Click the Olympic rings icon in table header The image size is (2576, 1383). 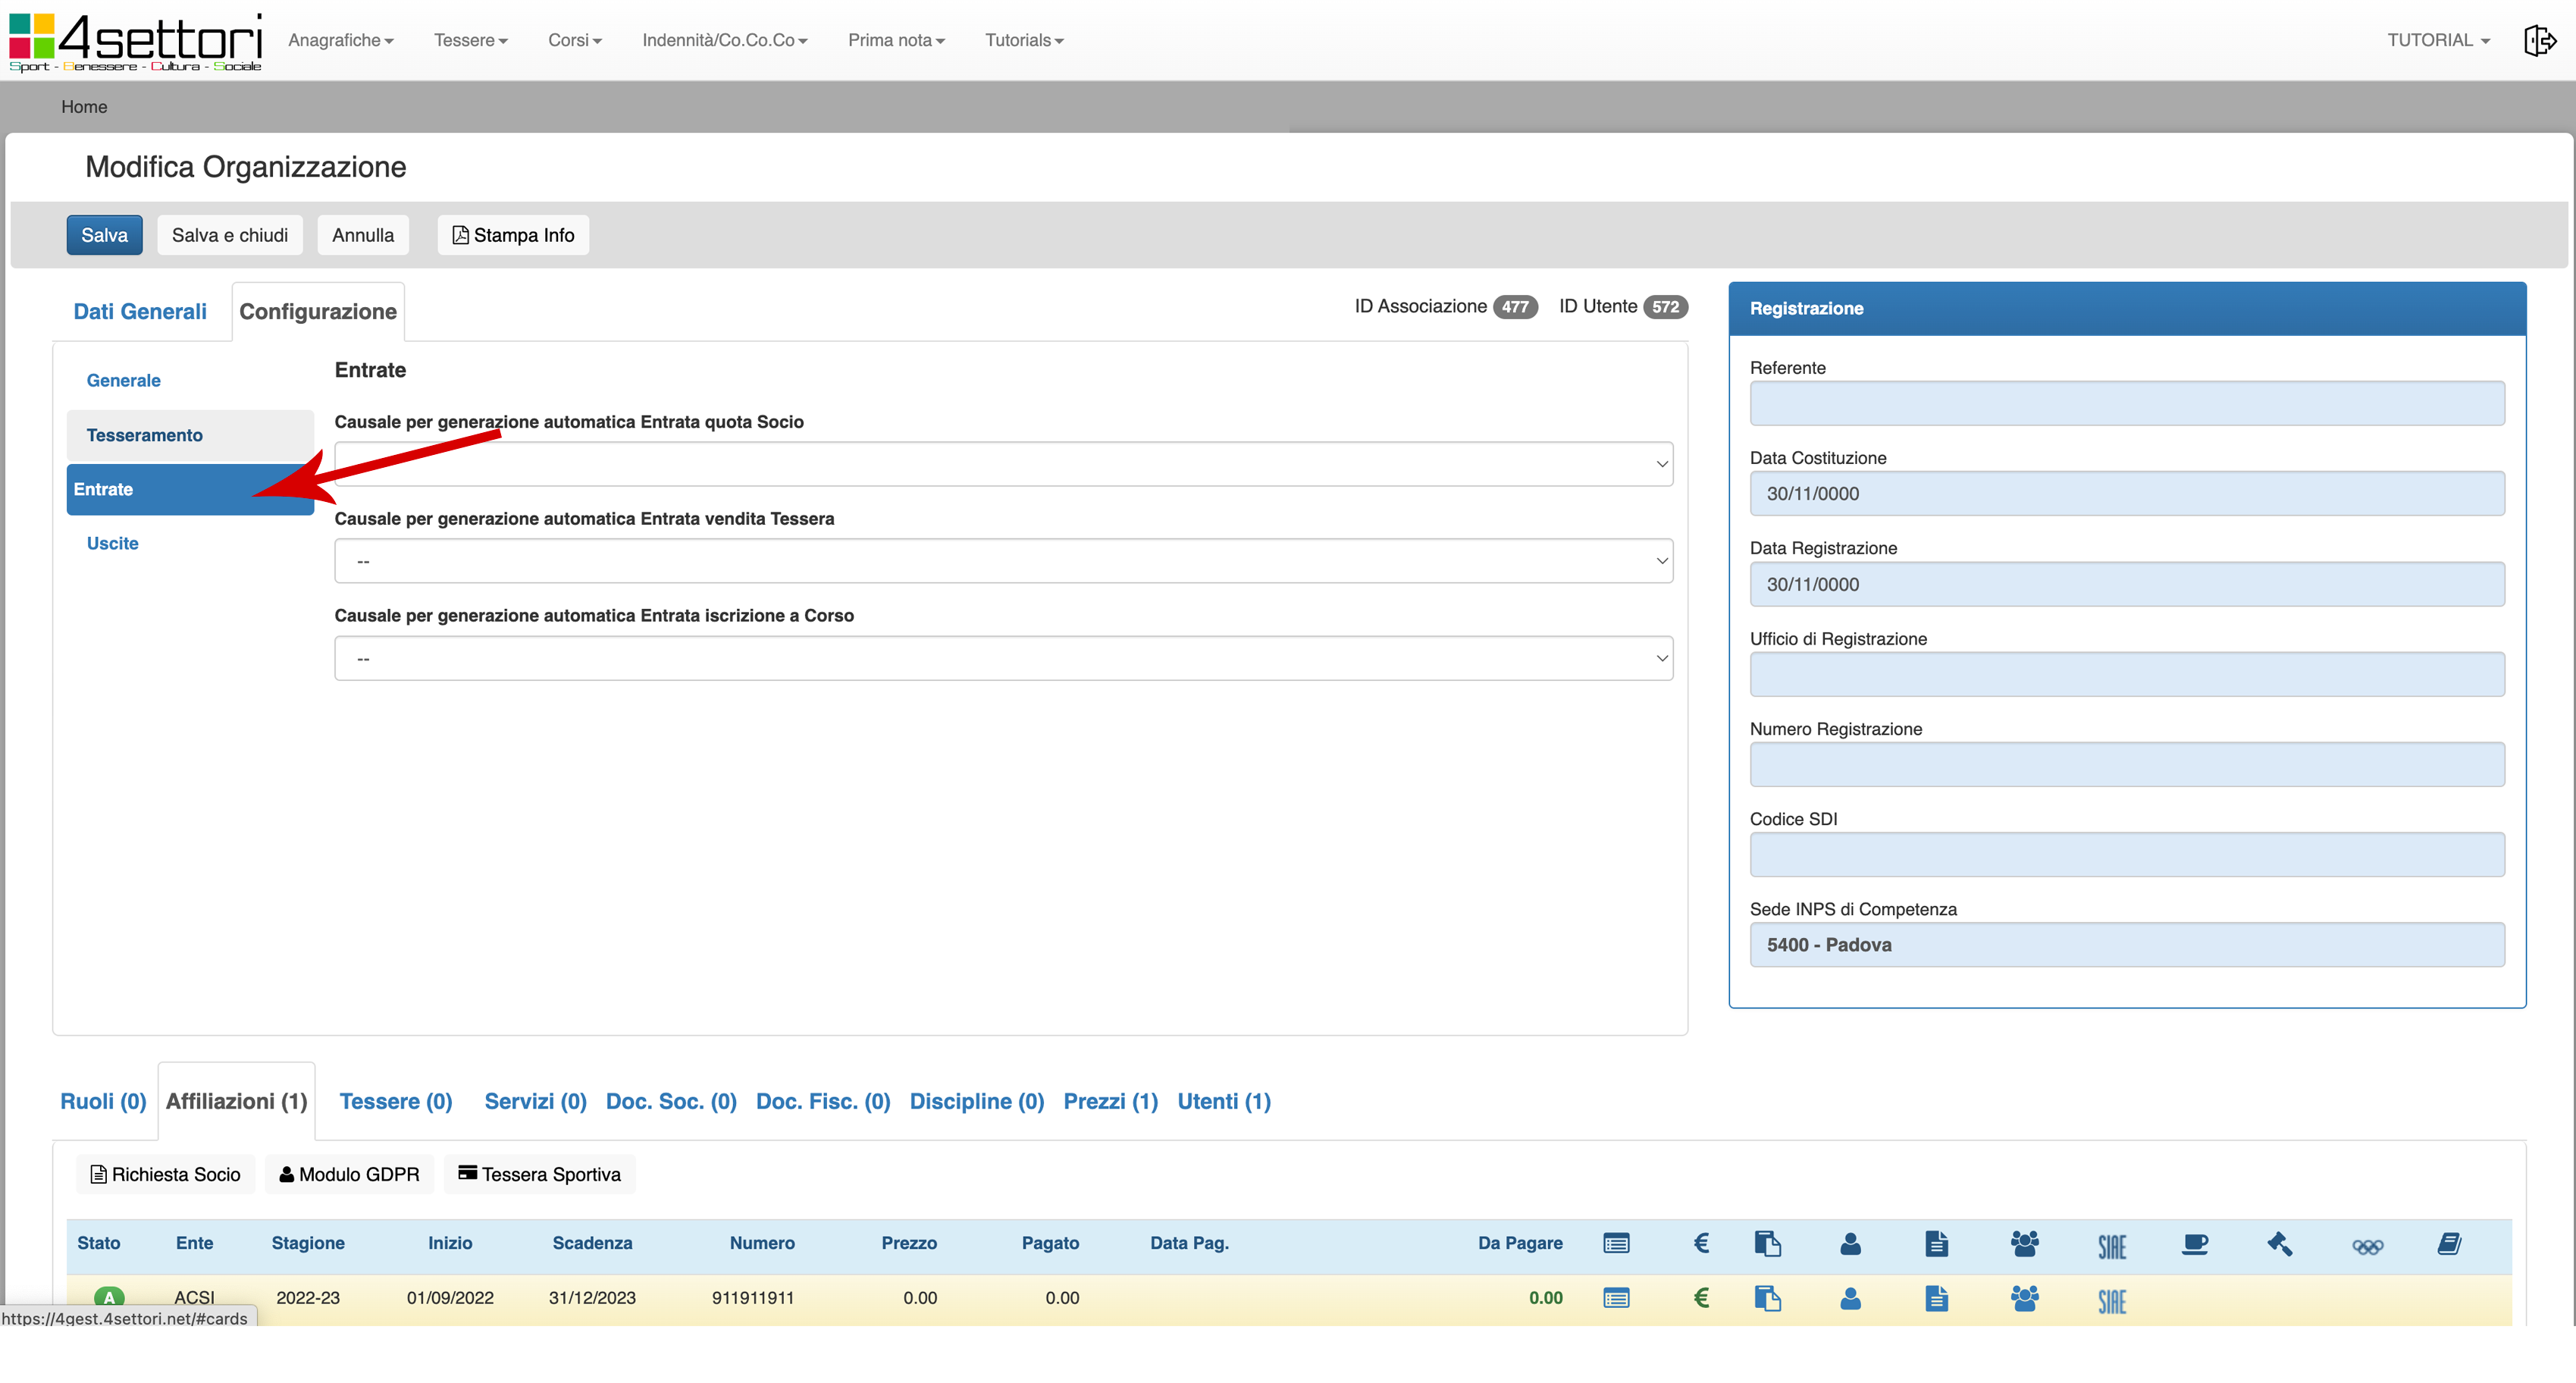(2367, 1246)
